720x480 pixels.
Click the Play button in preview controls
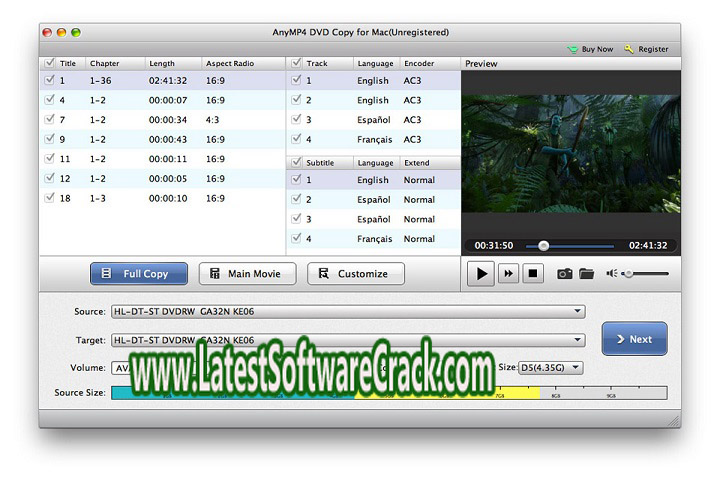click(481, 273)
